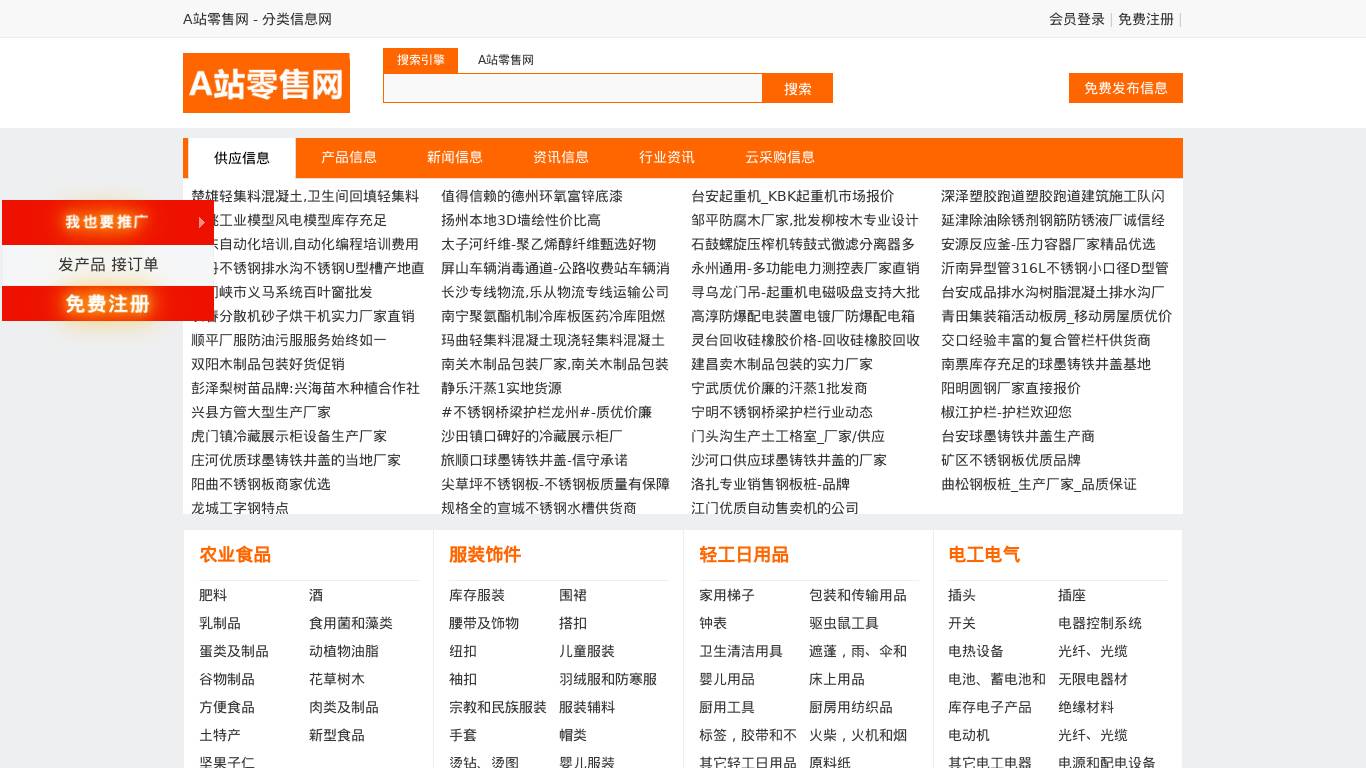Open 库存服装 subcategory
Viewport: 1366px width, 768px height.
pyautogui.click(x=477, y=595)
